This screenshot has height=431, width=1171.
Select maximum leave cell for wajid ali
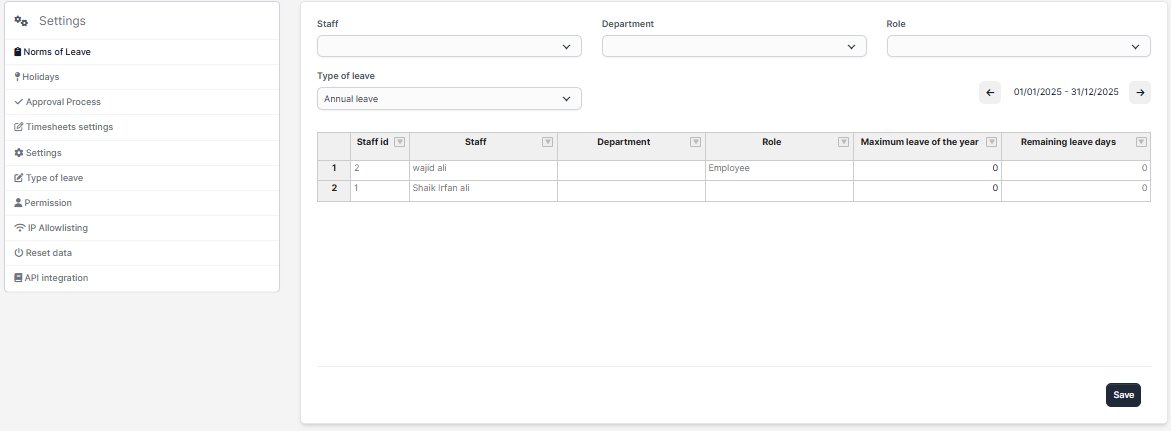[x=926, y=169]
